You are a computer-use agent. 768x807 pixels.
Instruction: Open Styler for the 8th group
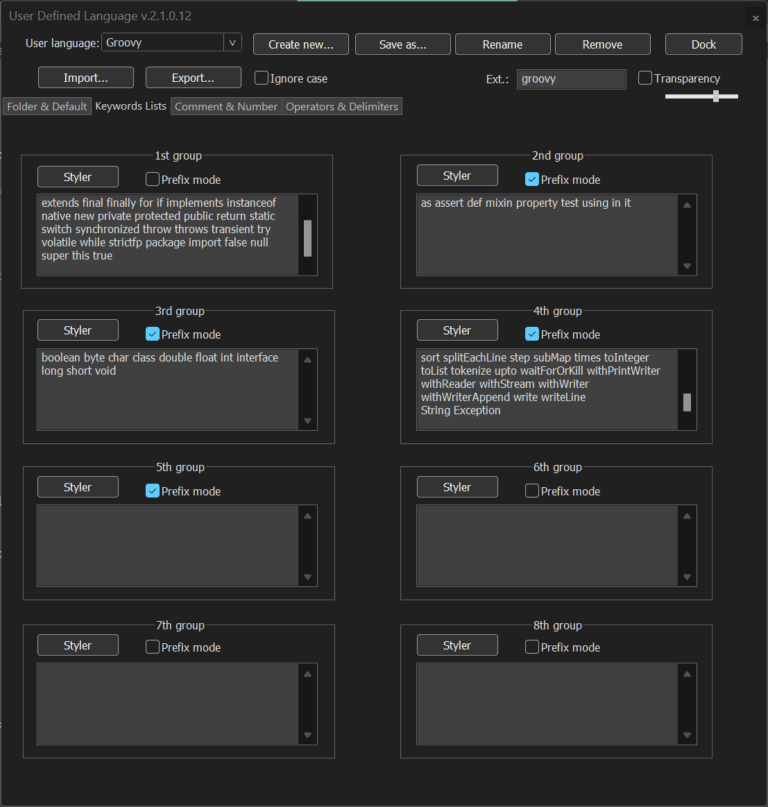click(457, 646)
